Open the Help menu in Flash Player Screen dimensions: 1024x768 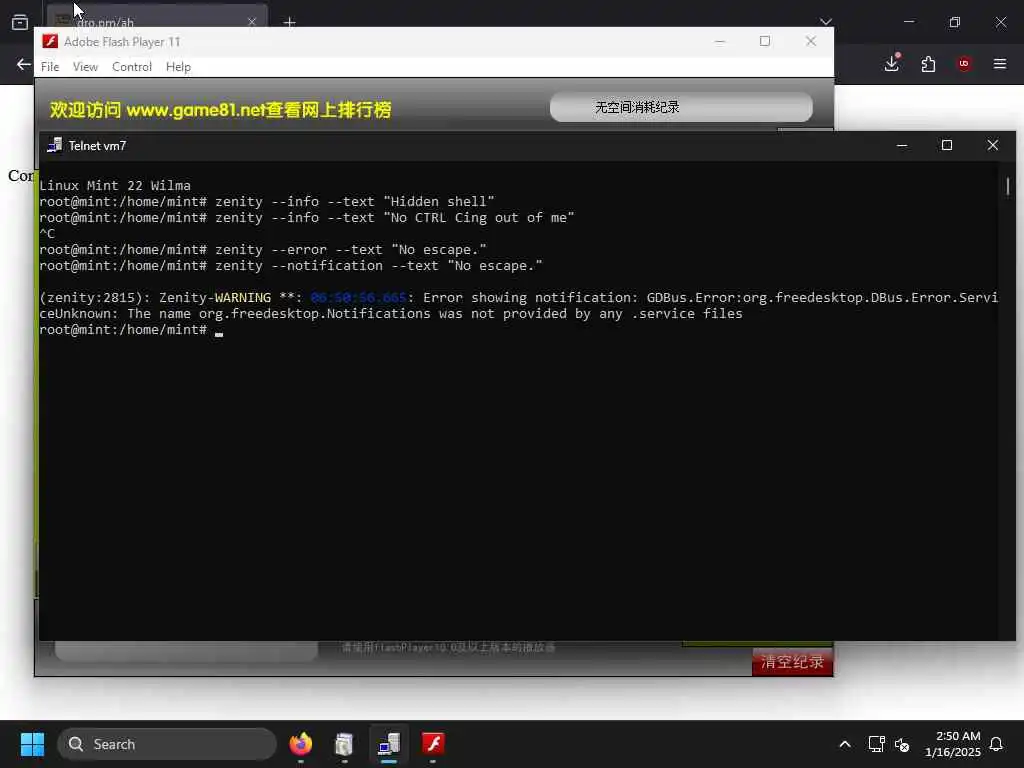(178, 67)
